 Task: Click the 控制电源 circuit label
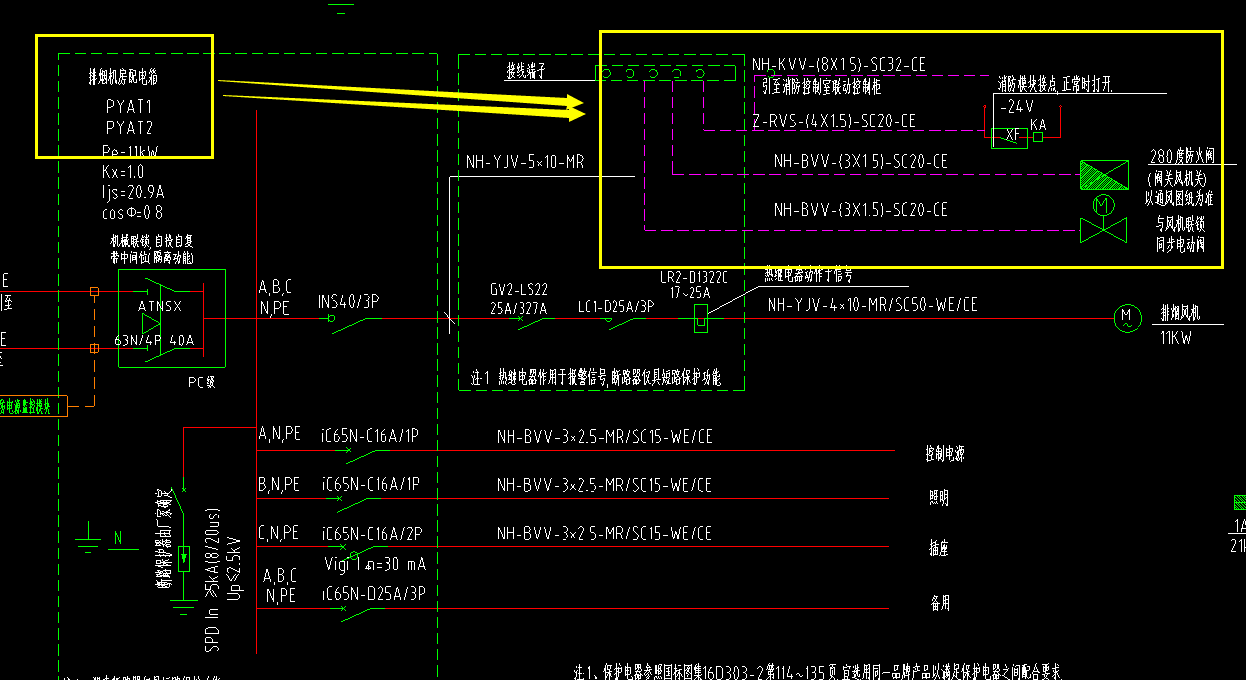(x=944, y=455)
